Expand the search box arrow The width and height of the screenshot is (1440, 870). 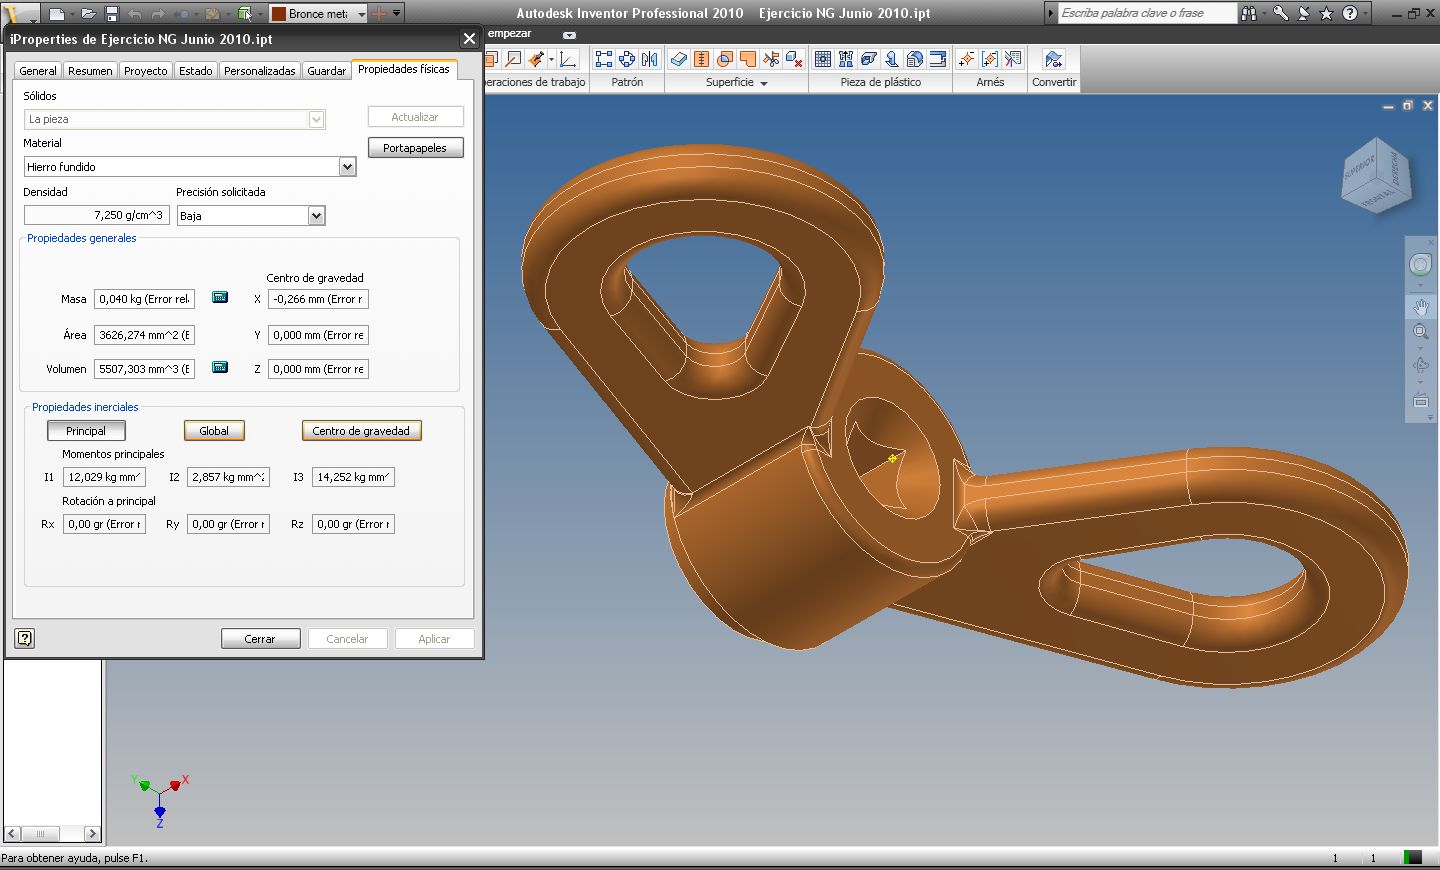coord(1050,13)
